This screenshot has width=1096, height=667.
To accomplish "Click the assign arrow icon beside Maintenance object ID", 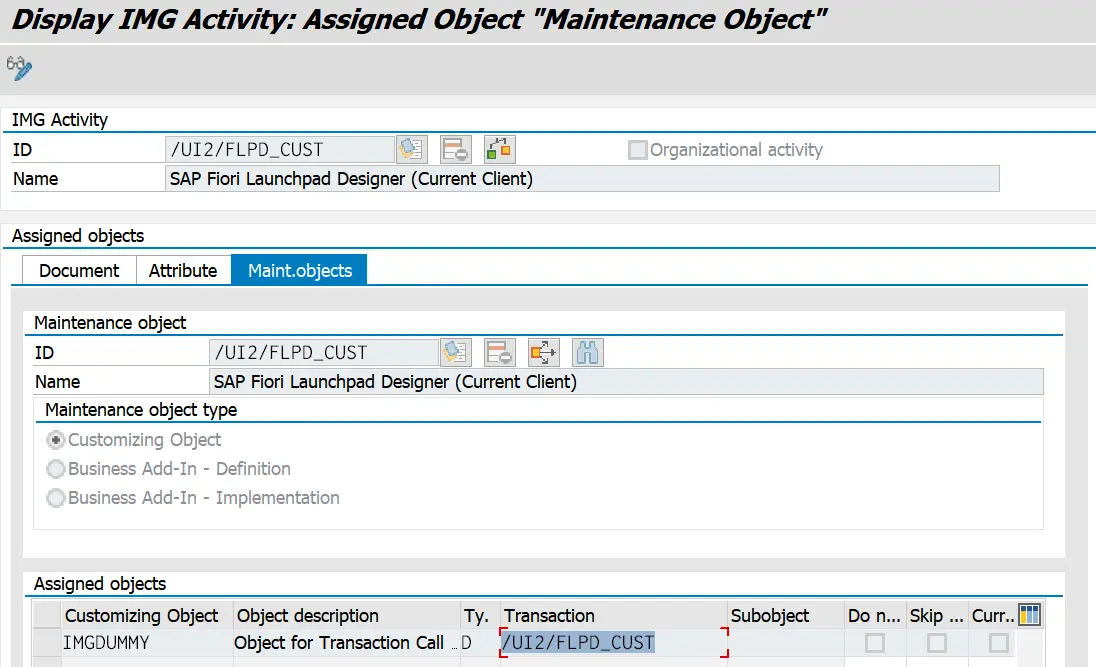I will [544, 352].
